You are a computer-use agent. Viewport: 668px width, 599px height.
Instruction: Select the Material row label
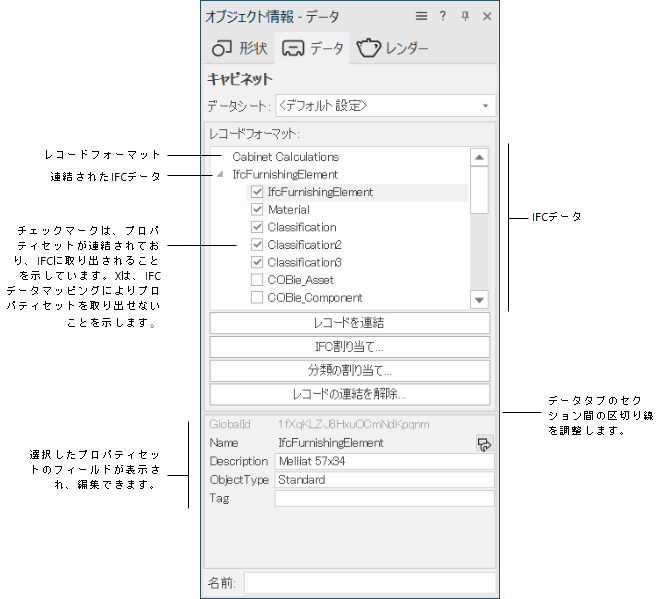pos(288,210)
